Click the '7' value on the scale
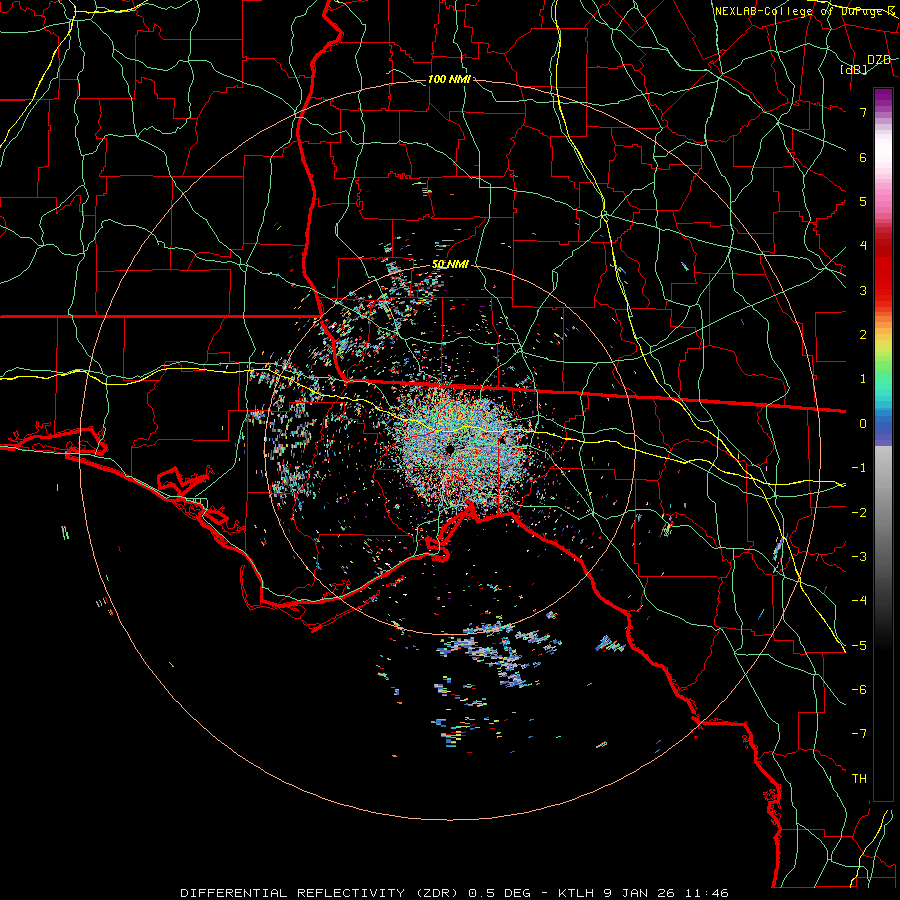This screenshot has width=900, height=900. click(863, 112)
